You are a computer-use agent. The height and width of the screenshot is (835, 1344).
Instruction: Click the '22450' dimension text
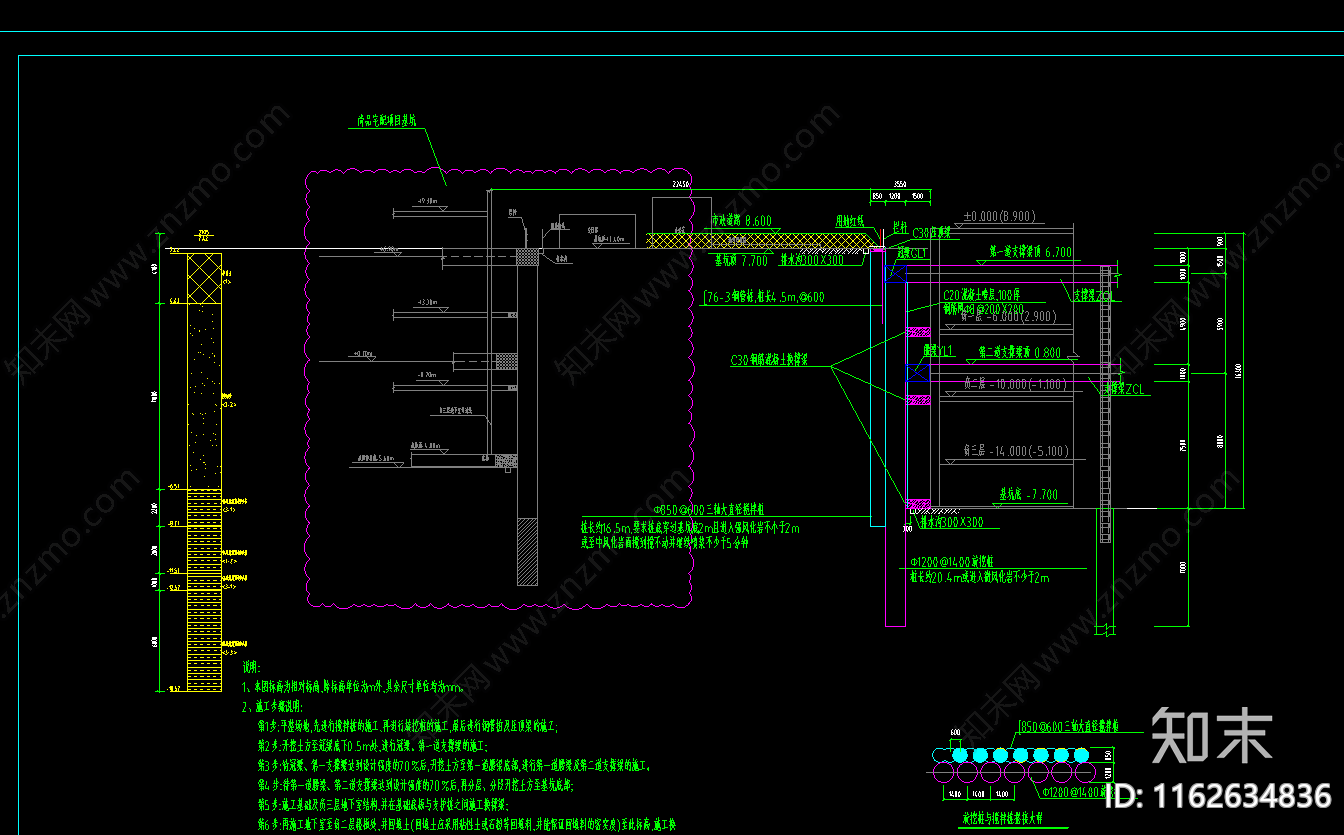pyautogui.click(x=681, y=184)
